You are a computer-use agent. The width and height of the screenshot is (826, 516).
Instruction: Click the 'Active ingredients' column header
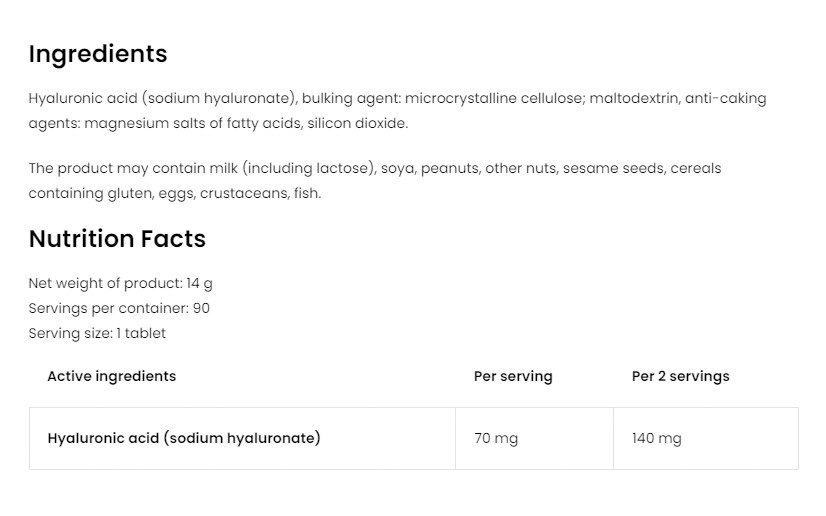pyautogui.click(x=111, y=377)
